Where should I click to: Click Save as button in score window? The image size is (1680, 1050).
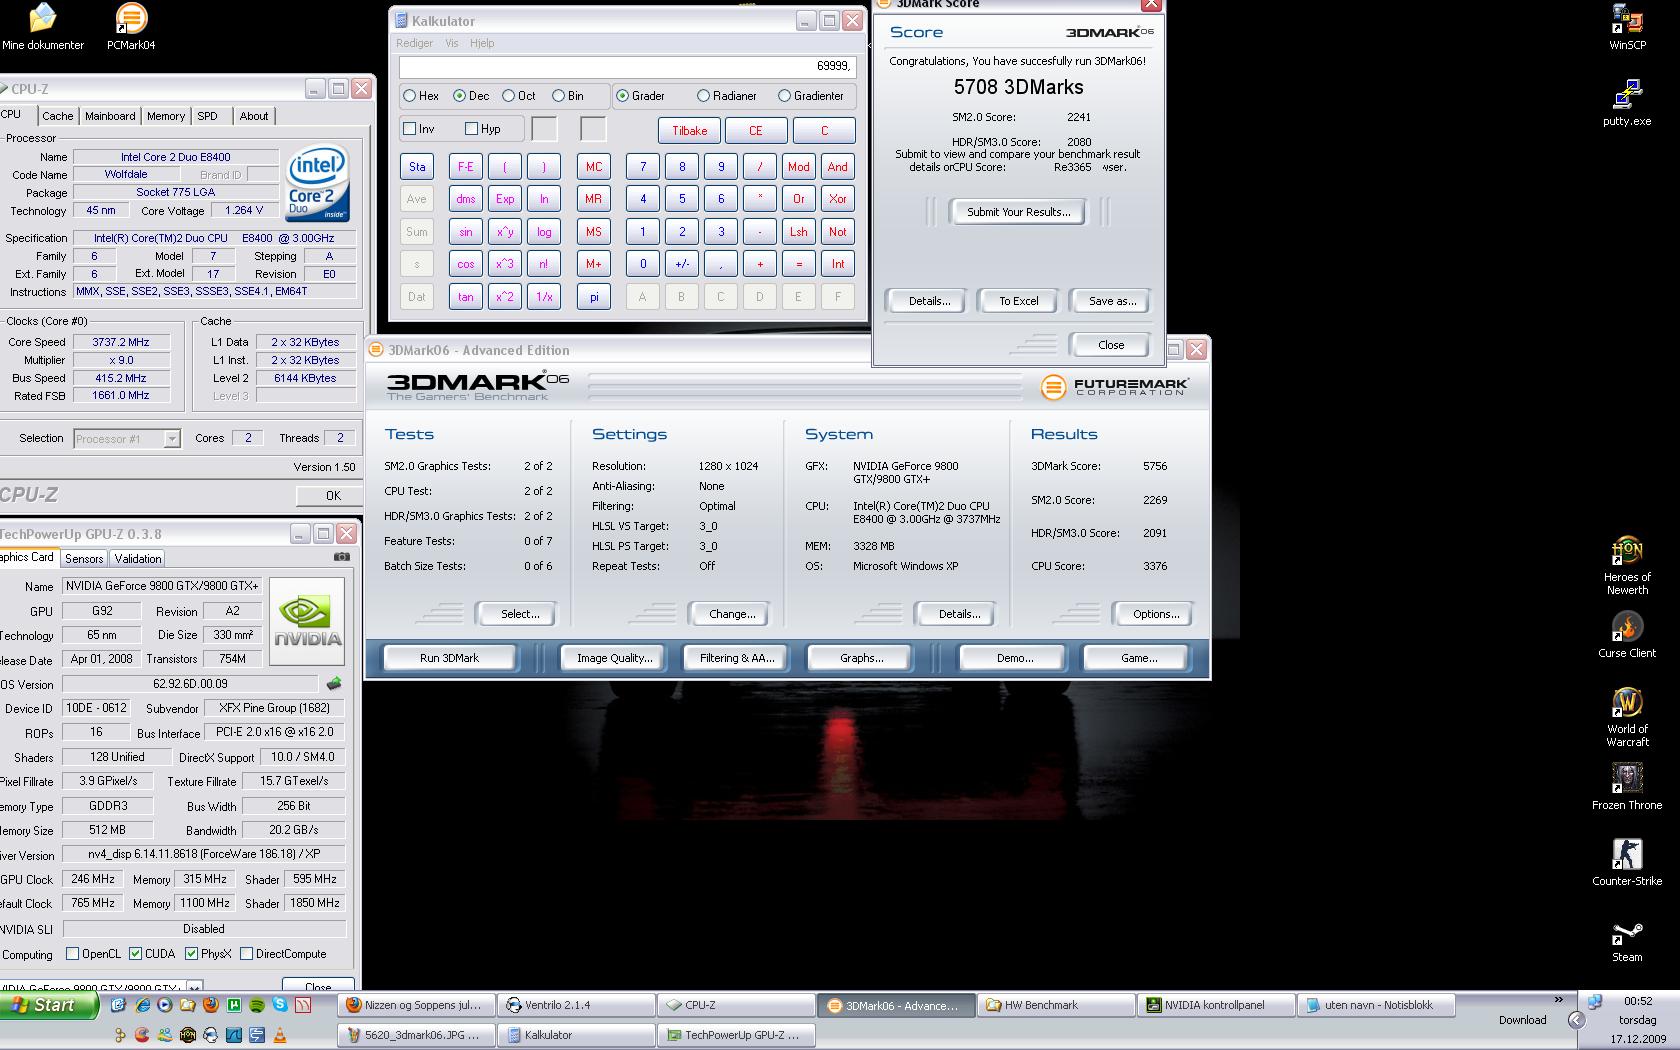pos(1112,301)
